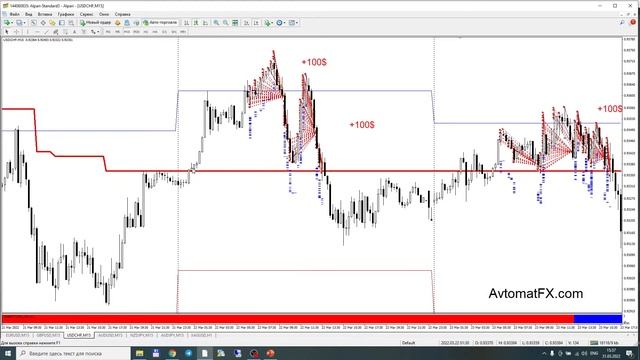
Task: Select the Fibonacci retracement tool
Action: (65, 31)
